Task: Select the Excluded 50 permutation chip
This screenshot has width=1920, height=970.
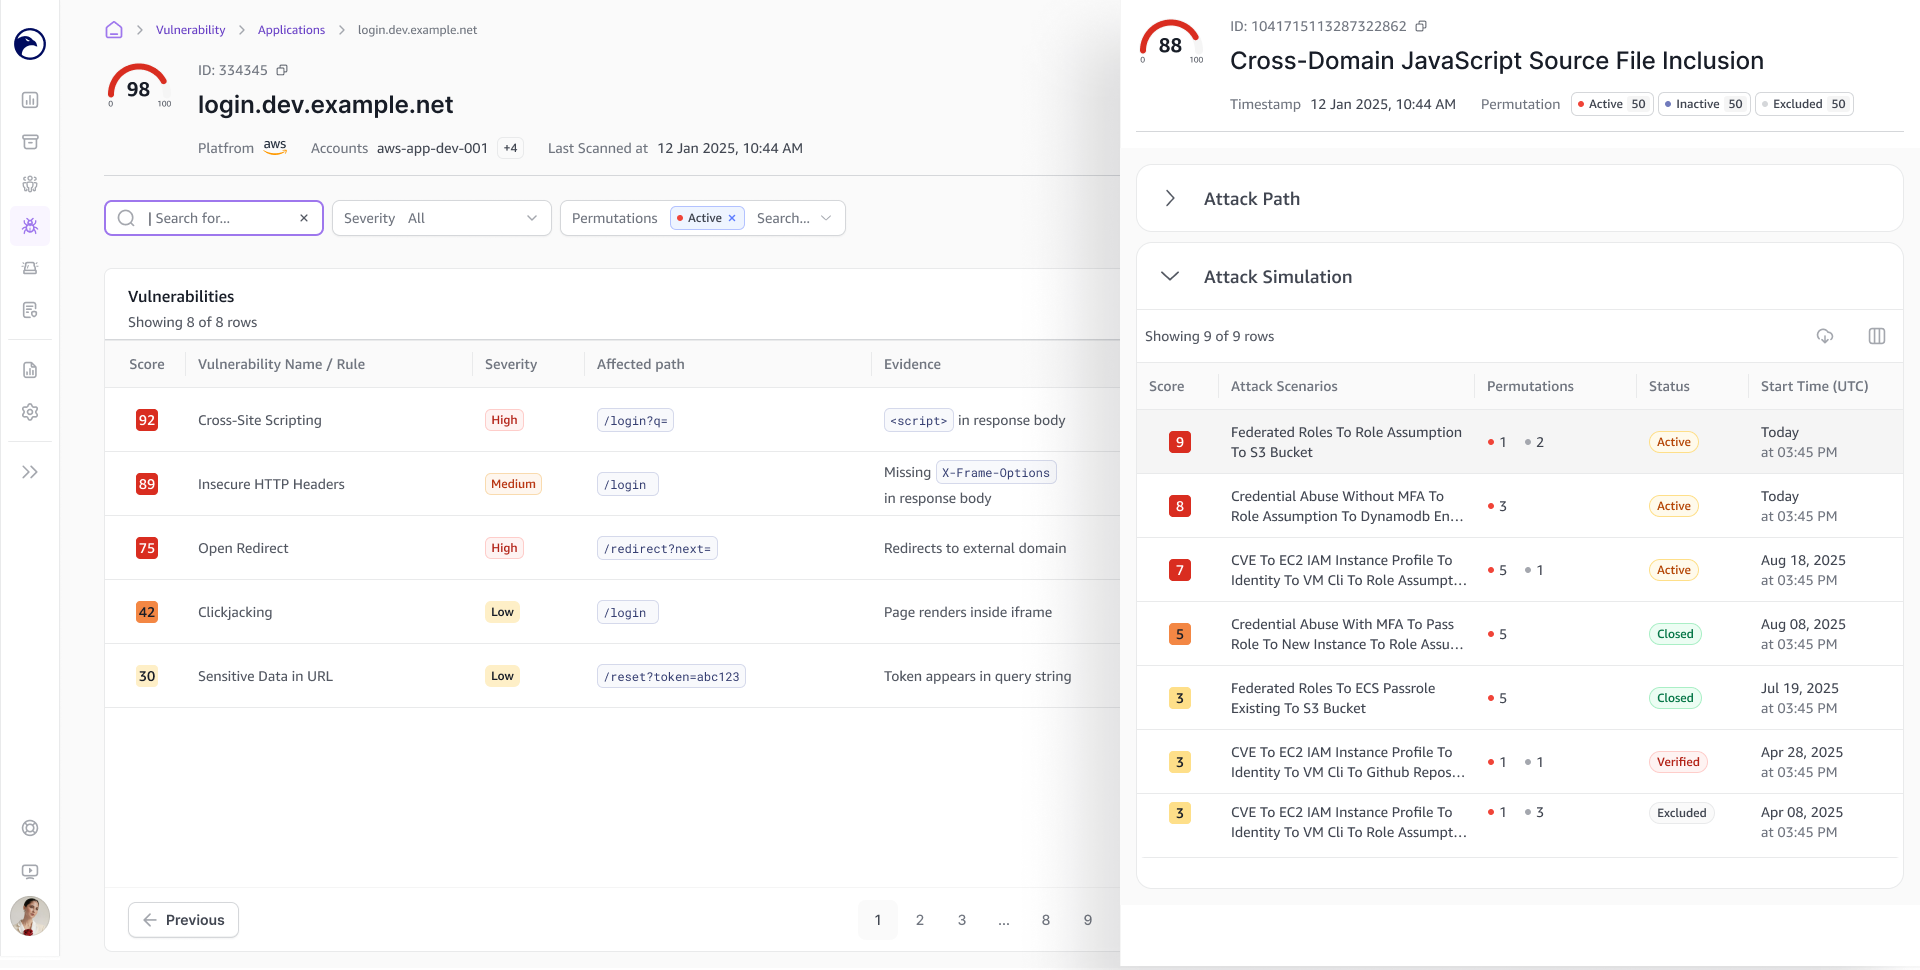Action: (1804, 104)
